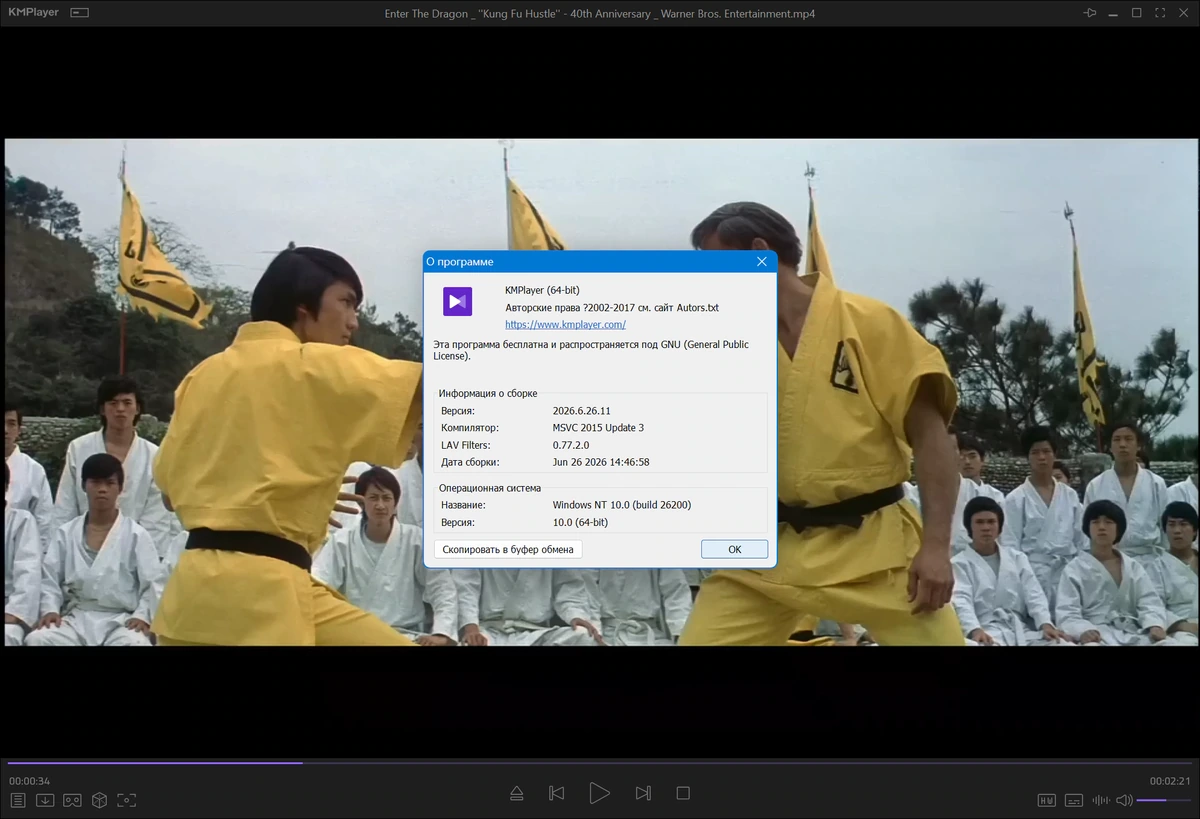Viewport: 1200px width, 819px height.
Task: Click the download video icon
Action: 45,800
